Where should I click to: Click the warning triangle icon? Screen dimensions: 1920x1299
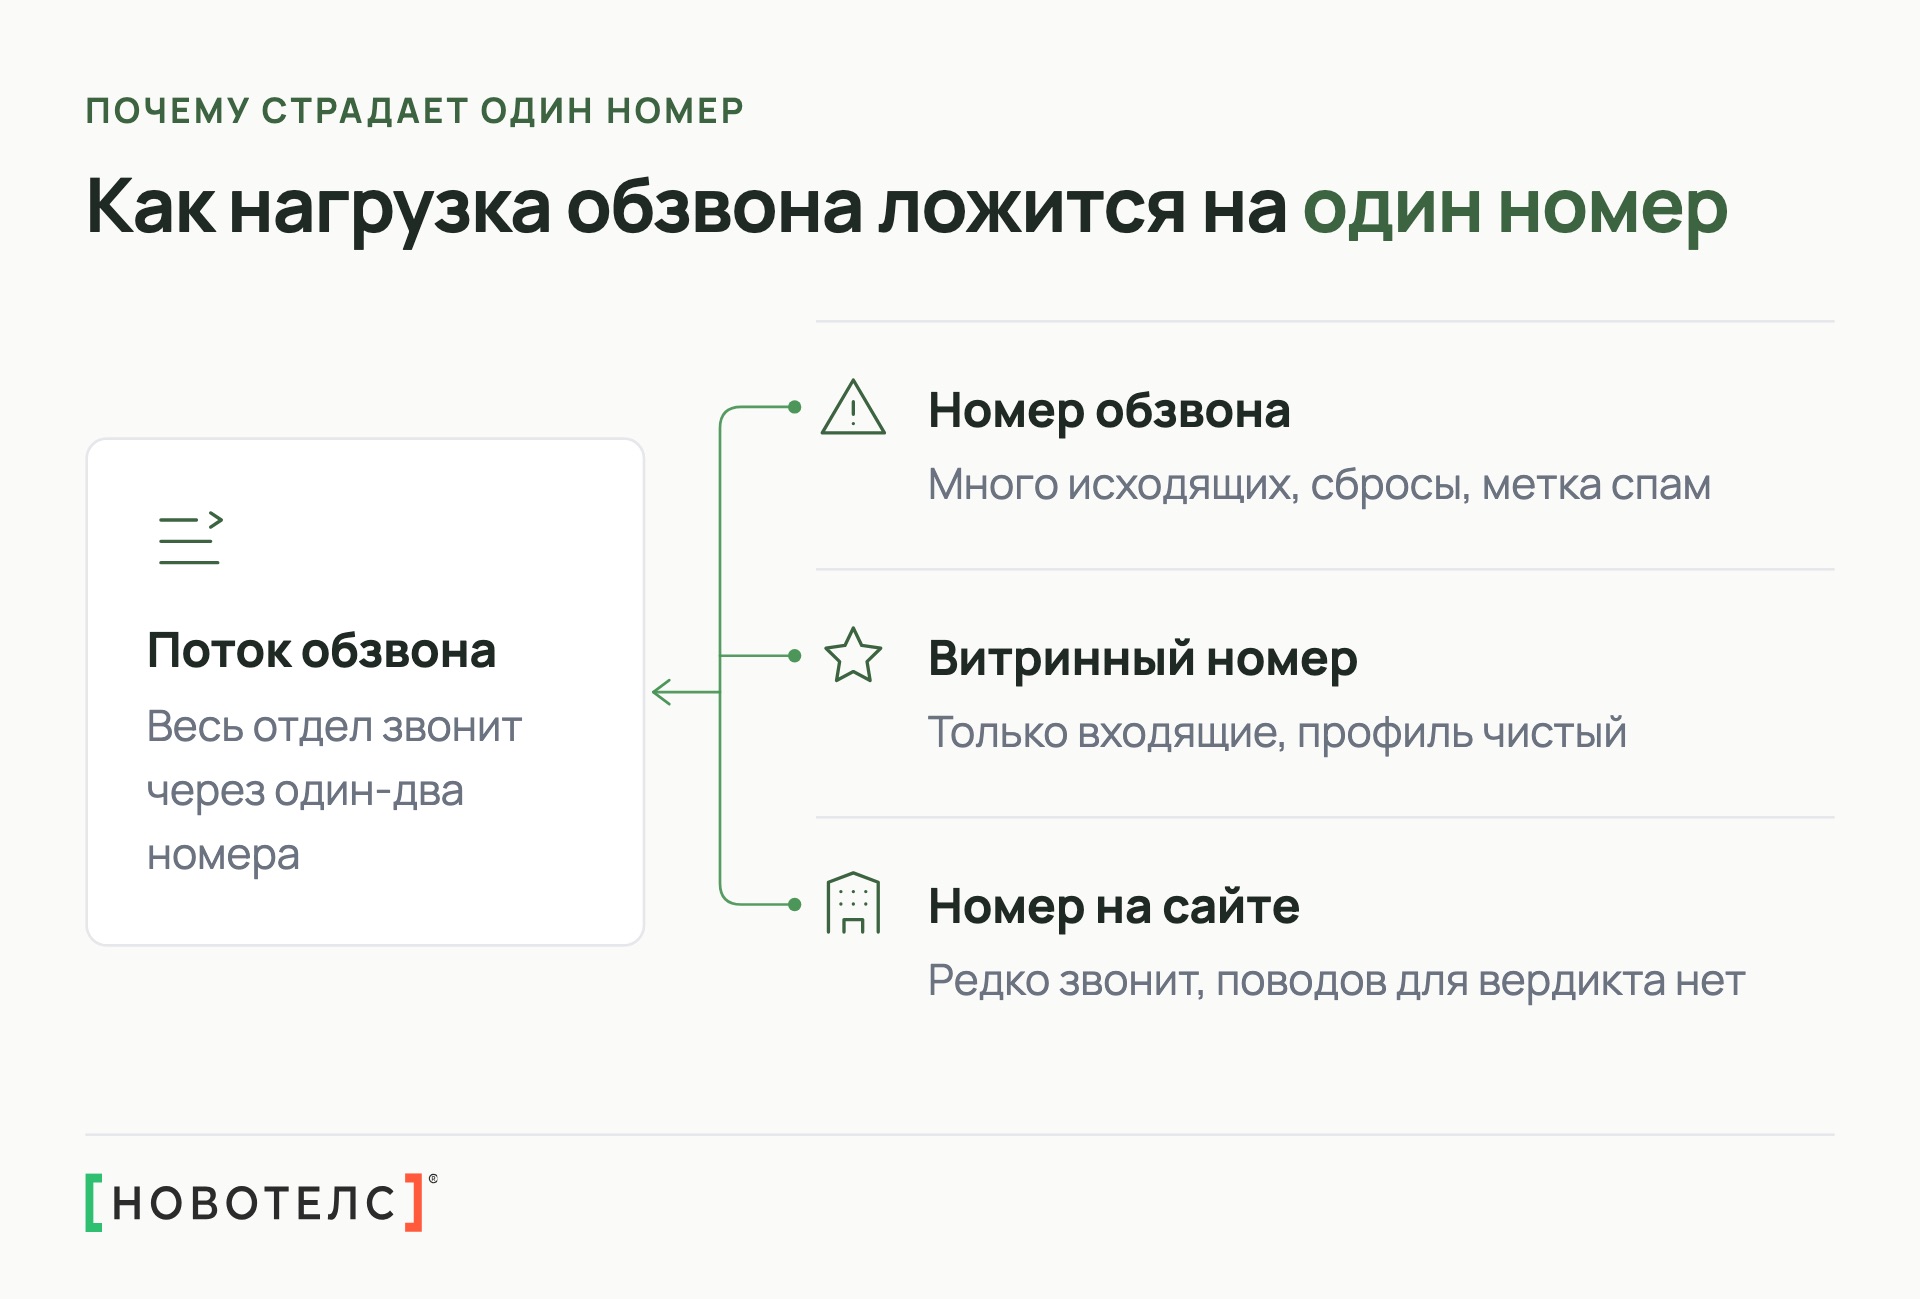[x=853, y=407]
